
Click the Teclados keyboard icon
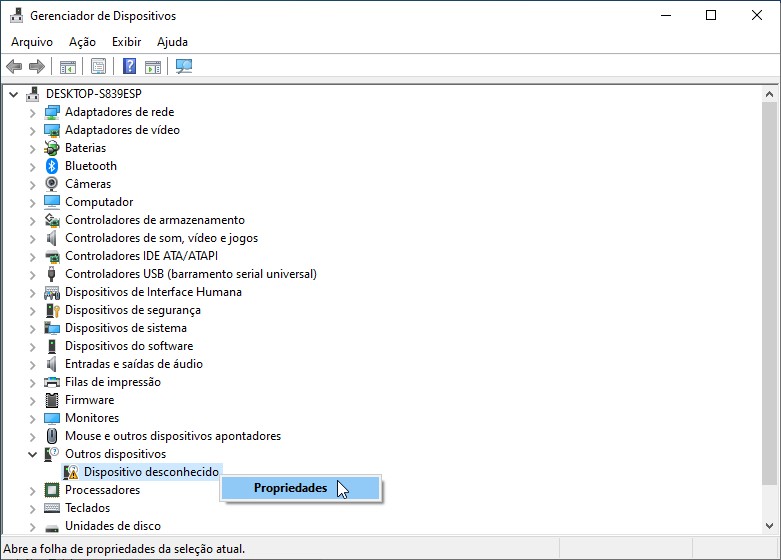click(x=52, y=508)
